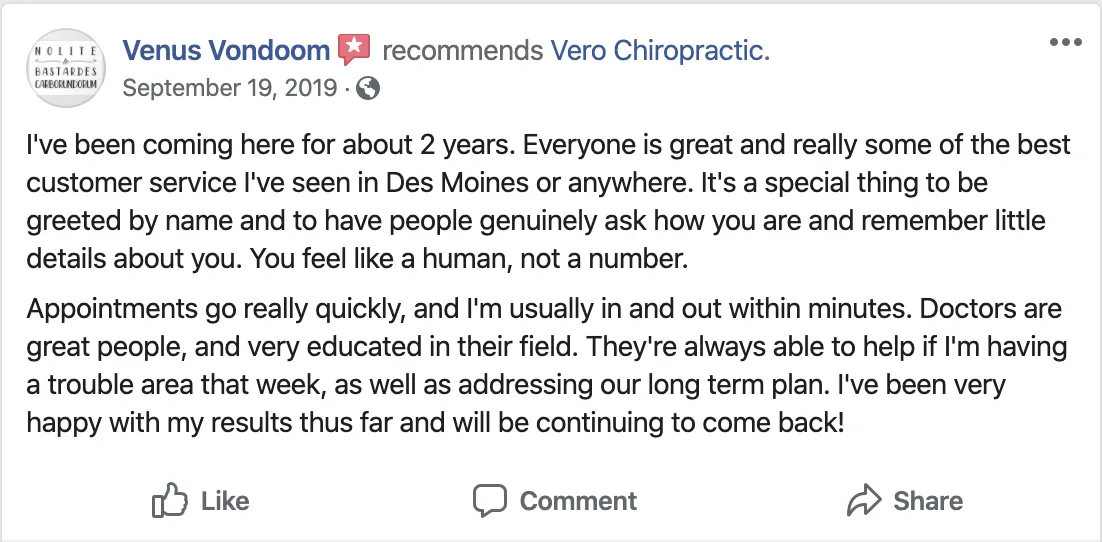Image resolution: width=1102 pixels, height=542 pixels.
Task: Click the speech bubble Comment icon
Action: pos(490,501)
